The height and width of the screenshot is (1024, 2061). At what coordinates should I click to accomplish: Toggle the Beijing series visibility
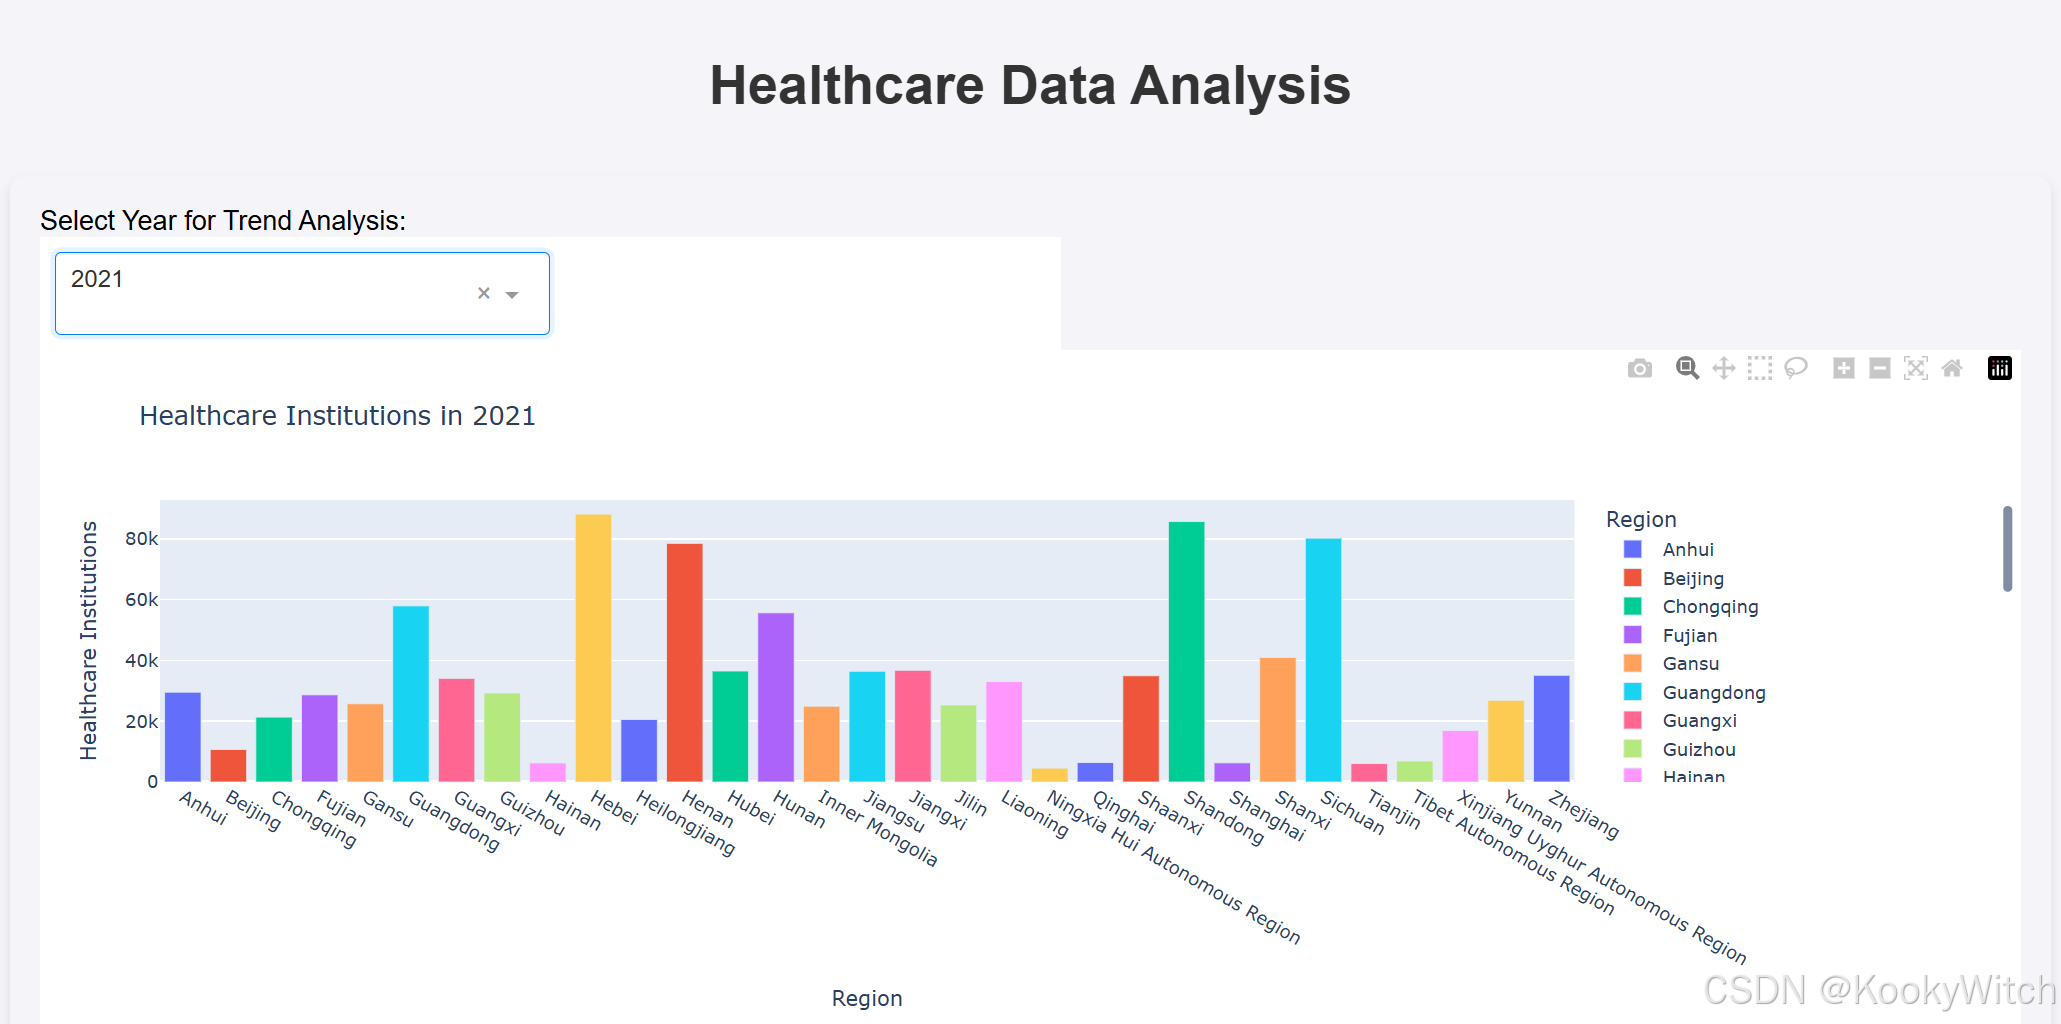pos(1692,578)
